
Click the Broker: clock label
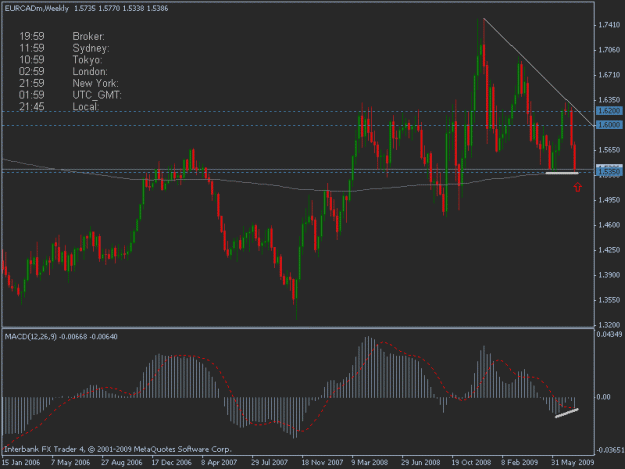pyautogui.click(x=88, y=36)
